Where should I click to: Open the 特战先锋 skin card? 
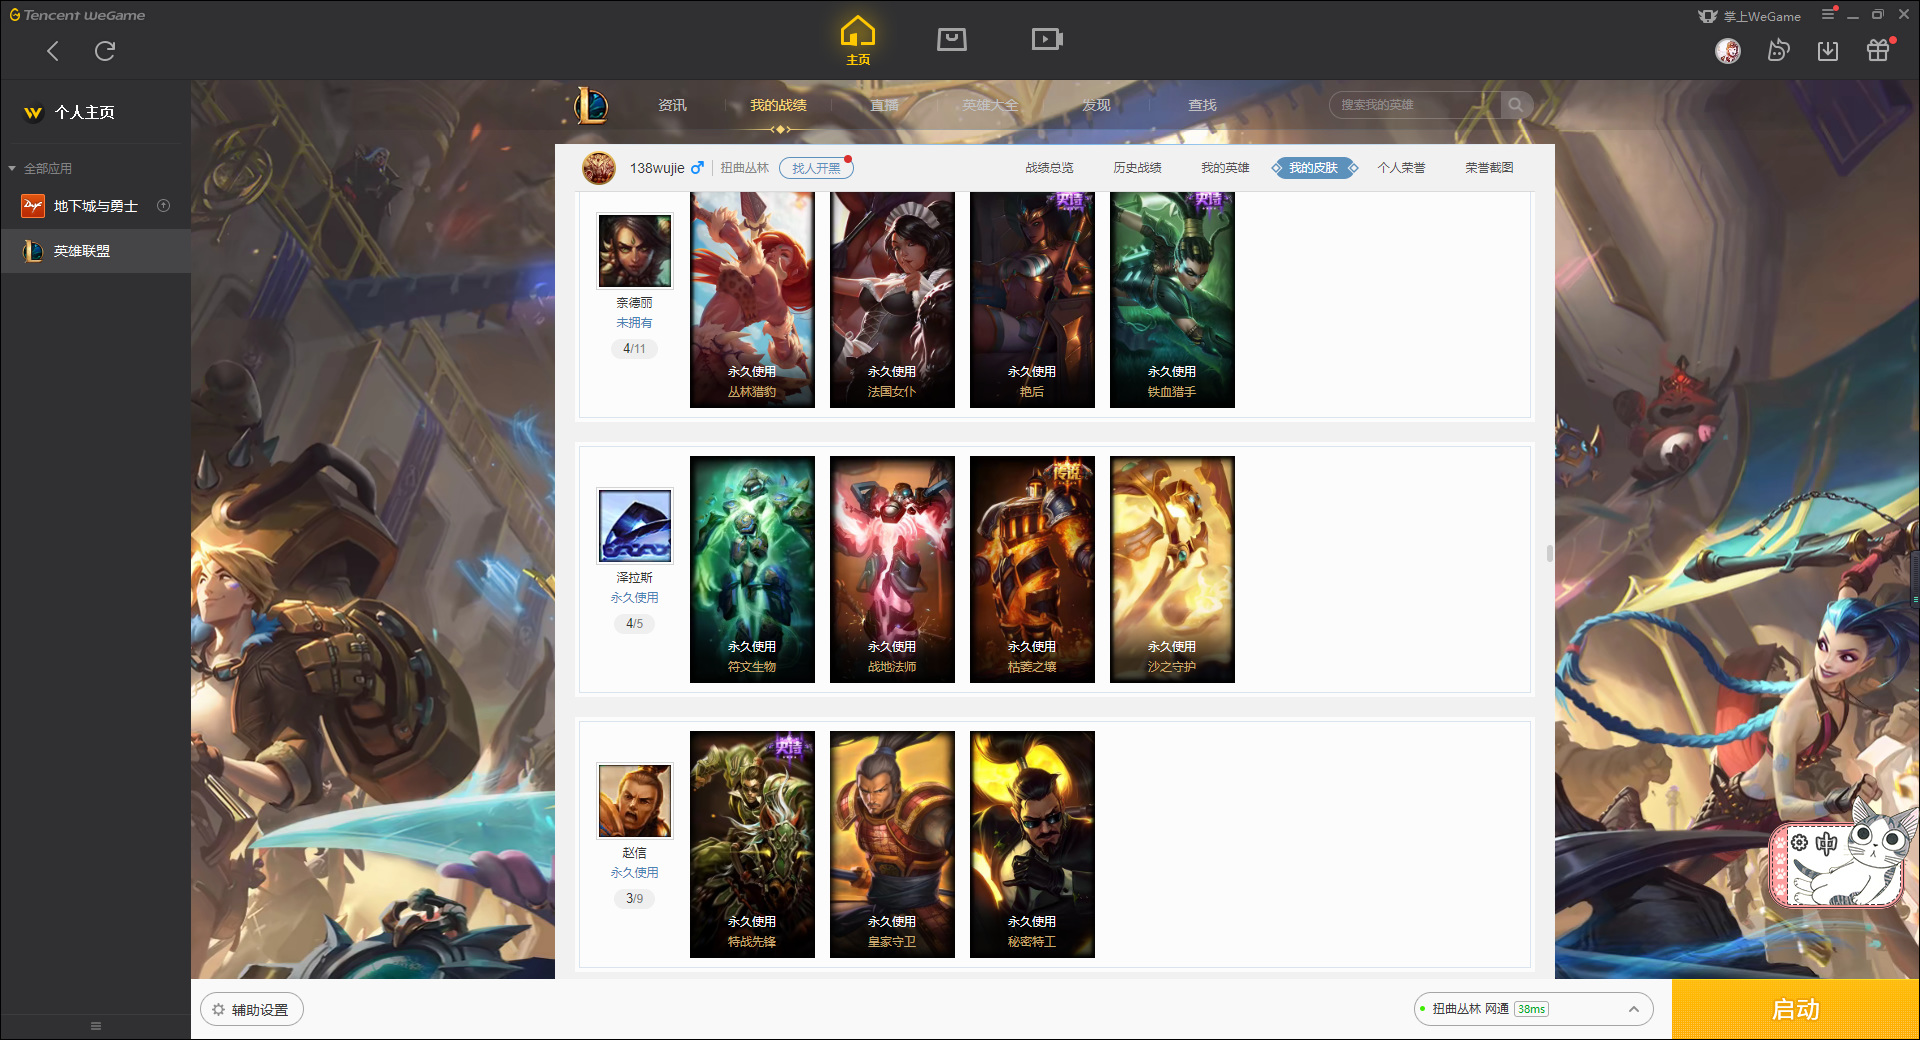752,845
